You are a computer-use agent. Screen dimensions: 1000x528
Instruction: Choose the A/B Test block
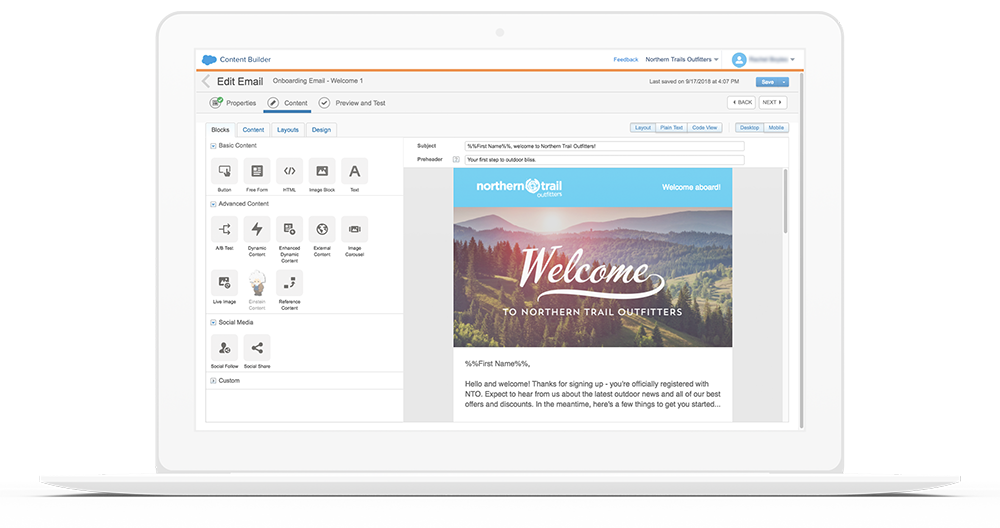pyautogui.click(x=224, y=229)
